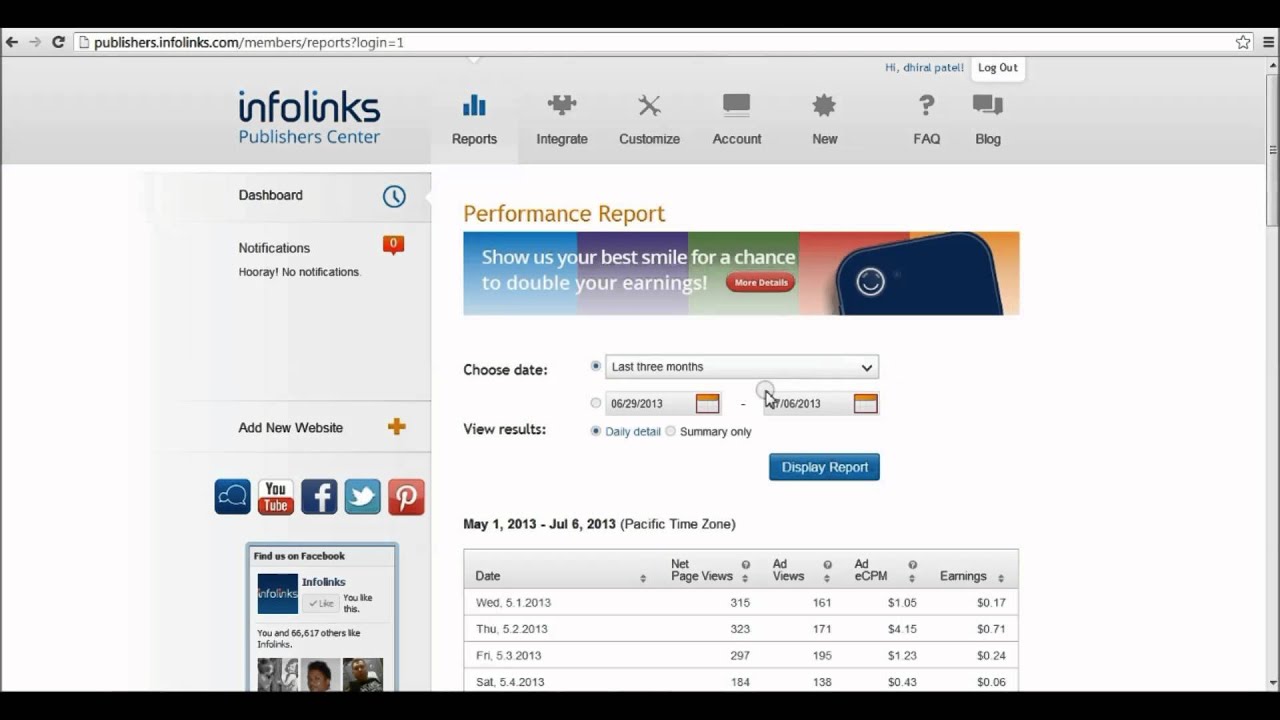1280x720 pixels.
Task: Open the Chrome menu icon
Action: tap(1269, 42)
